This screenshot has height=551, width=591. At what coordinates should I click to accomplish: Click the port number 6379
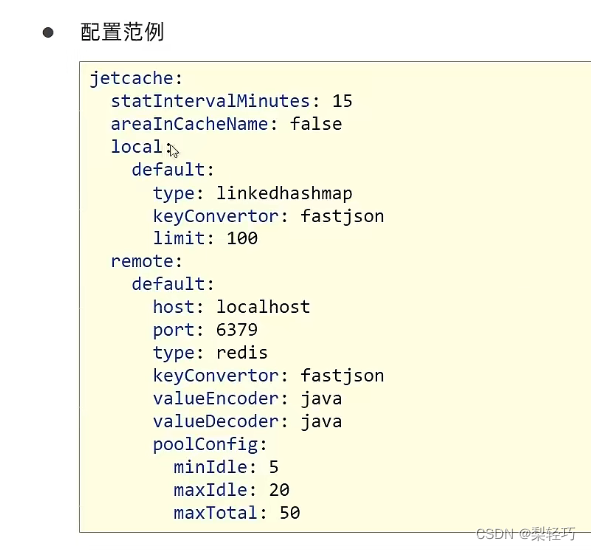coord(237,330)
